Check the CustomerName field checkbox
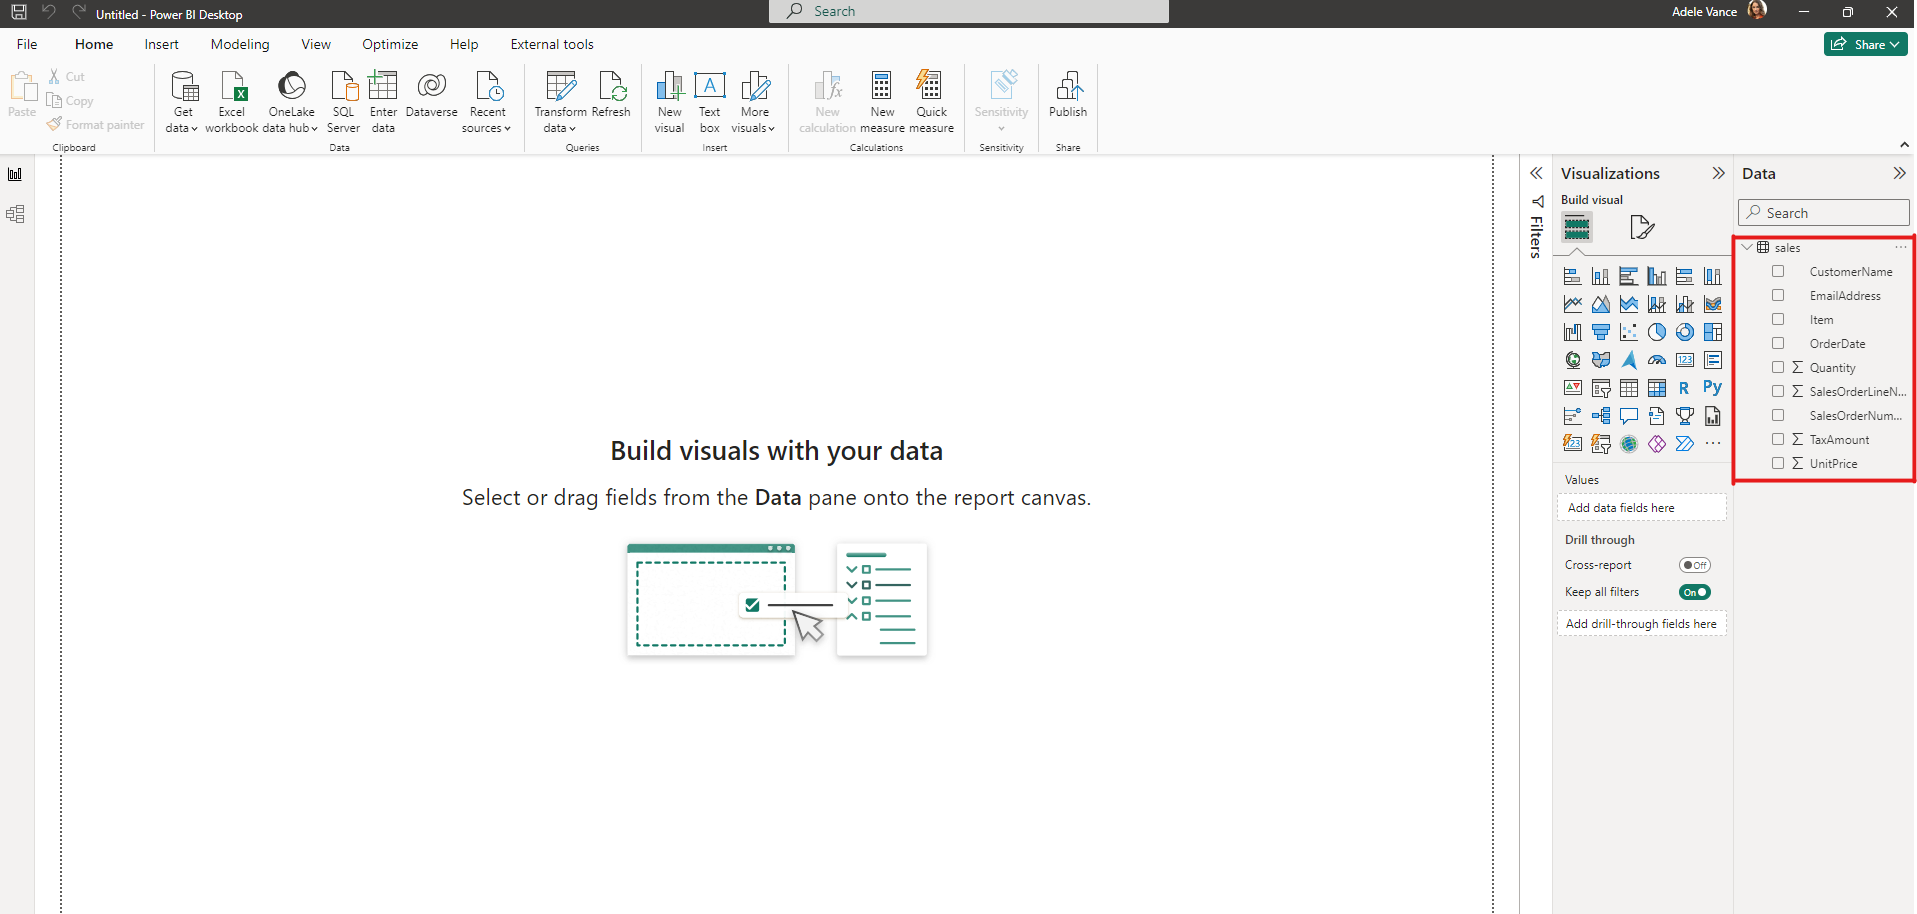1917x914 pixels. coord(1778,271)
